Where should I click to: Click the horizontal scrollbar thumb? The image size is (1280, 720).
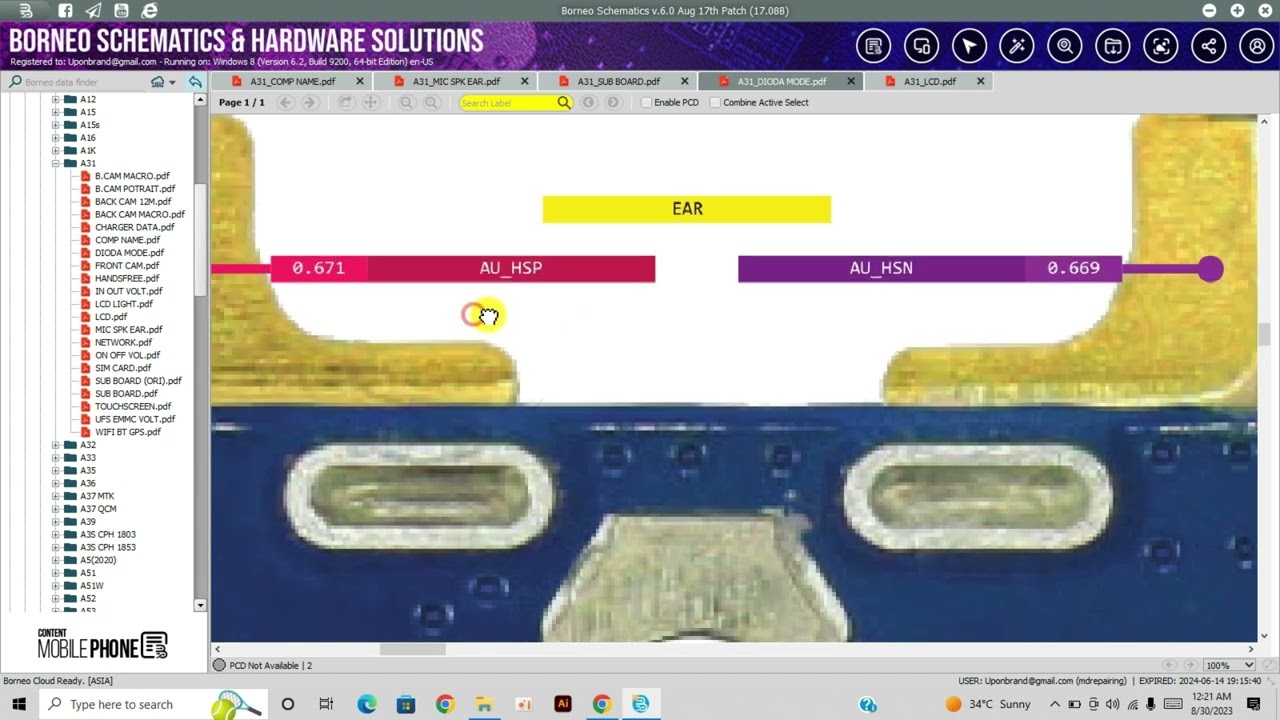(412, 649)
